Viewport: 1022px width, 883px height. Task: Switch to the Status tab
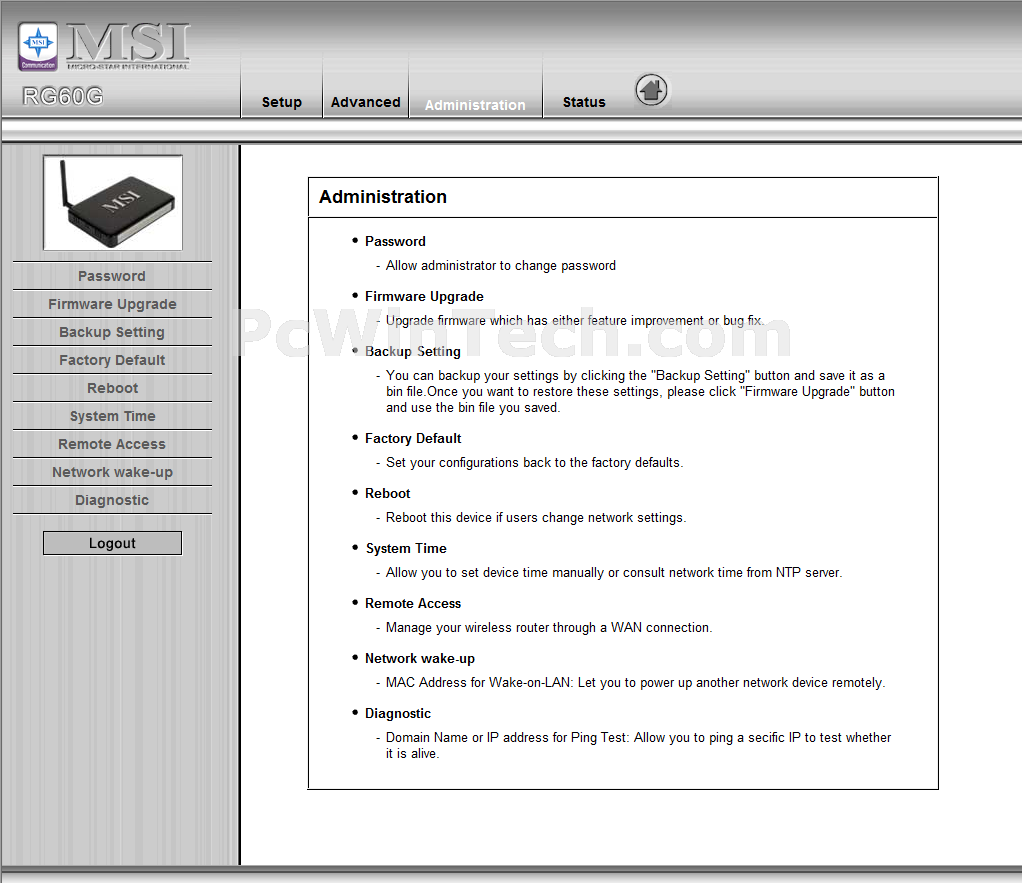pyautogui.click(x=584, y=102)
